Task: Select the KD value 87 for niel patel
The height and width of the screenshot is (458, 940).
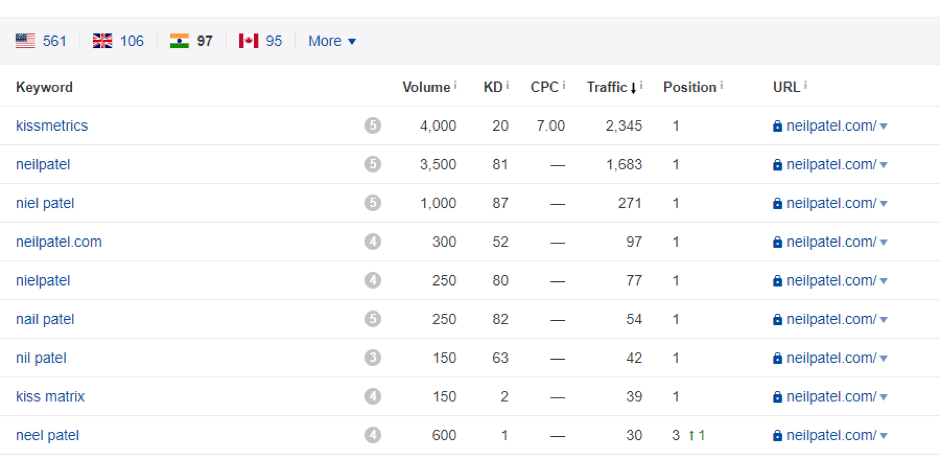Action: pos(499,203)
